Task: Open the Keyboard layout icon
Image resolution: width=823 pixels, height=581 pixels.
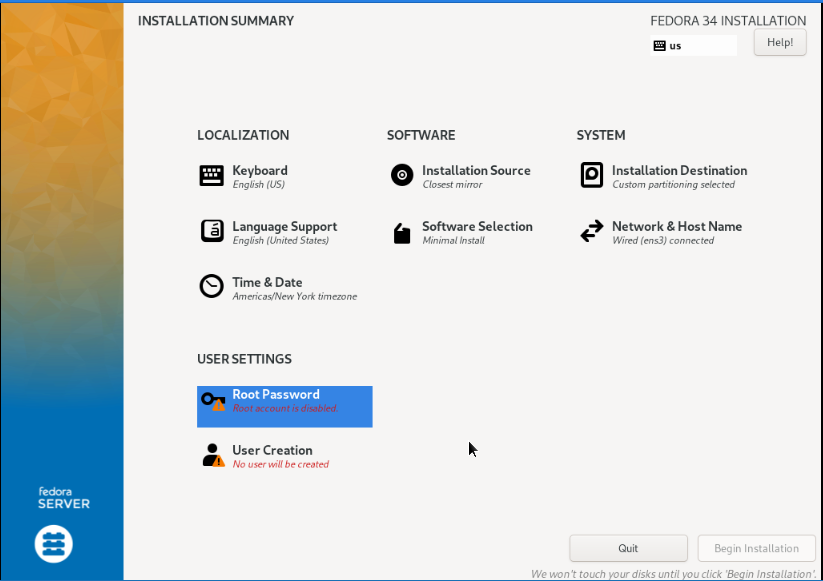Action: pyautogui.click(x=212, y=175)
